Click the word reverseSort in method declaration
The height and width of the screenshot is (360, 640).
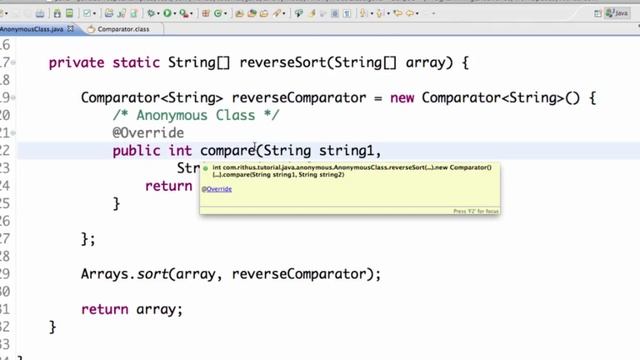pyautogui.click(x=283, y=62)
